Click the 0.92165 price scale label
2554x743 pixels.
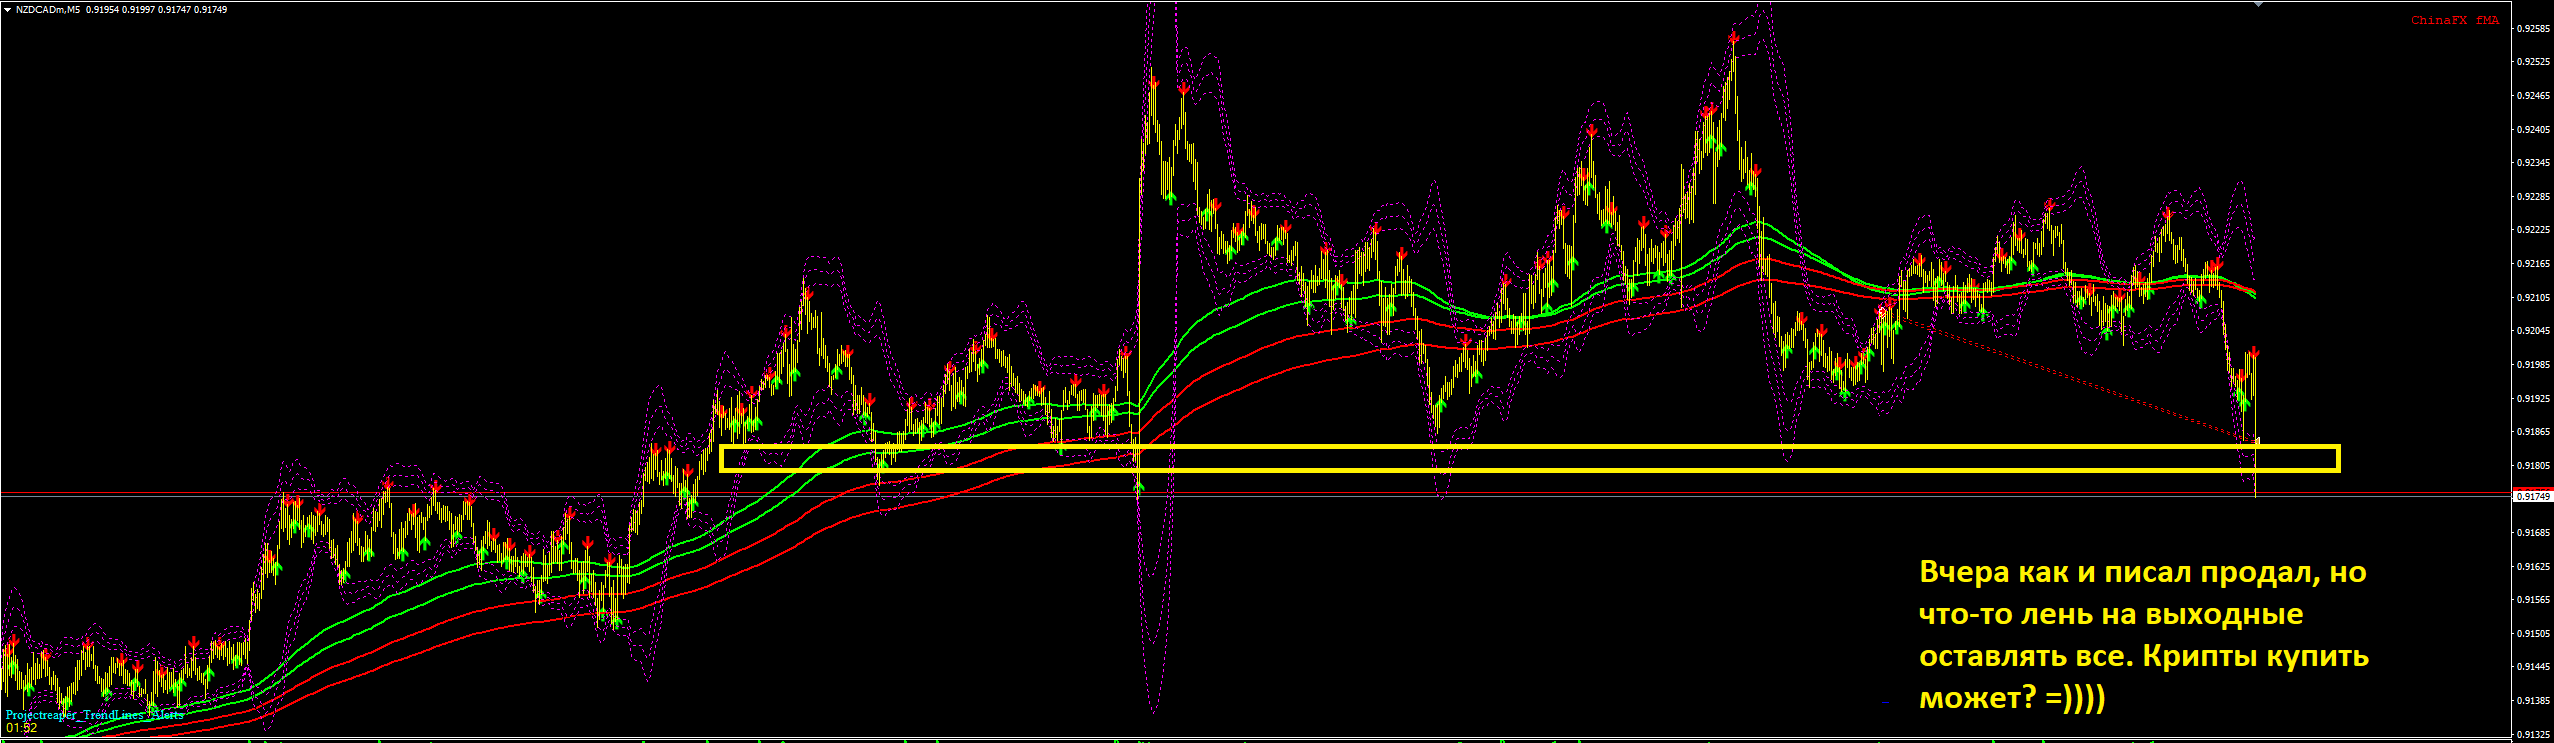(x=2533, y=263)
